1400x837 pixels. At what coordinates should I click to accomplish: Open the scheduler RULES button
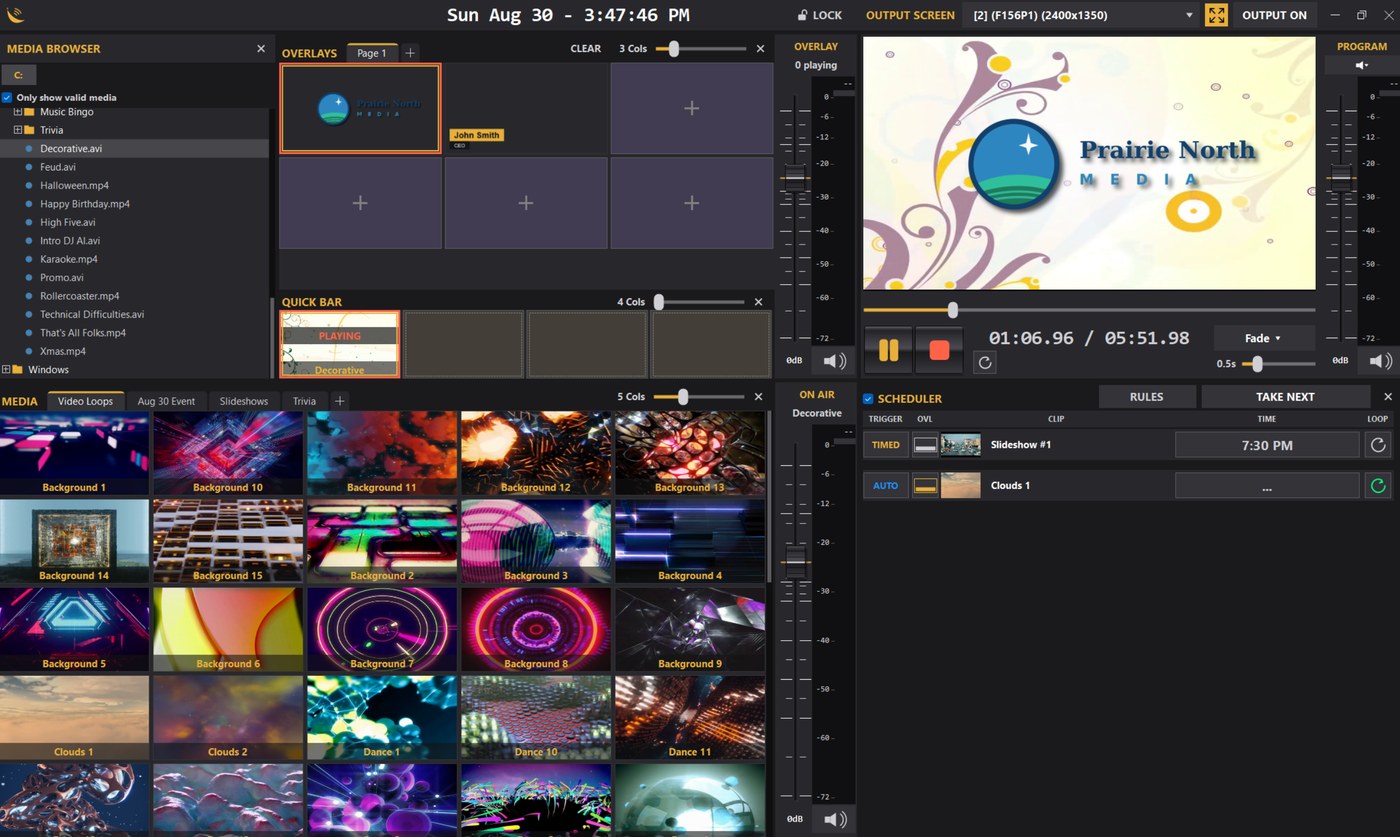tap(1146, 397)
